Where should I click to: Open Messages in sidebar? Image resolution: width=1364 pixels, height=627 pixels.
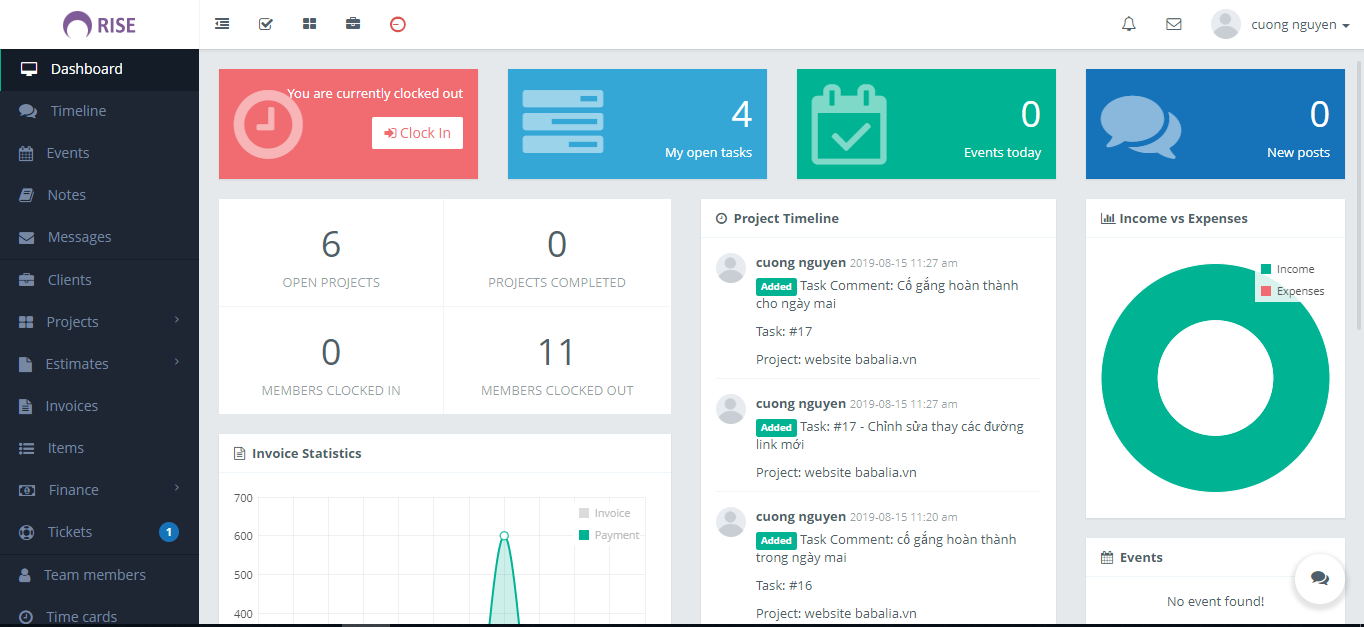pyautogui.click(x=100, y=237)
